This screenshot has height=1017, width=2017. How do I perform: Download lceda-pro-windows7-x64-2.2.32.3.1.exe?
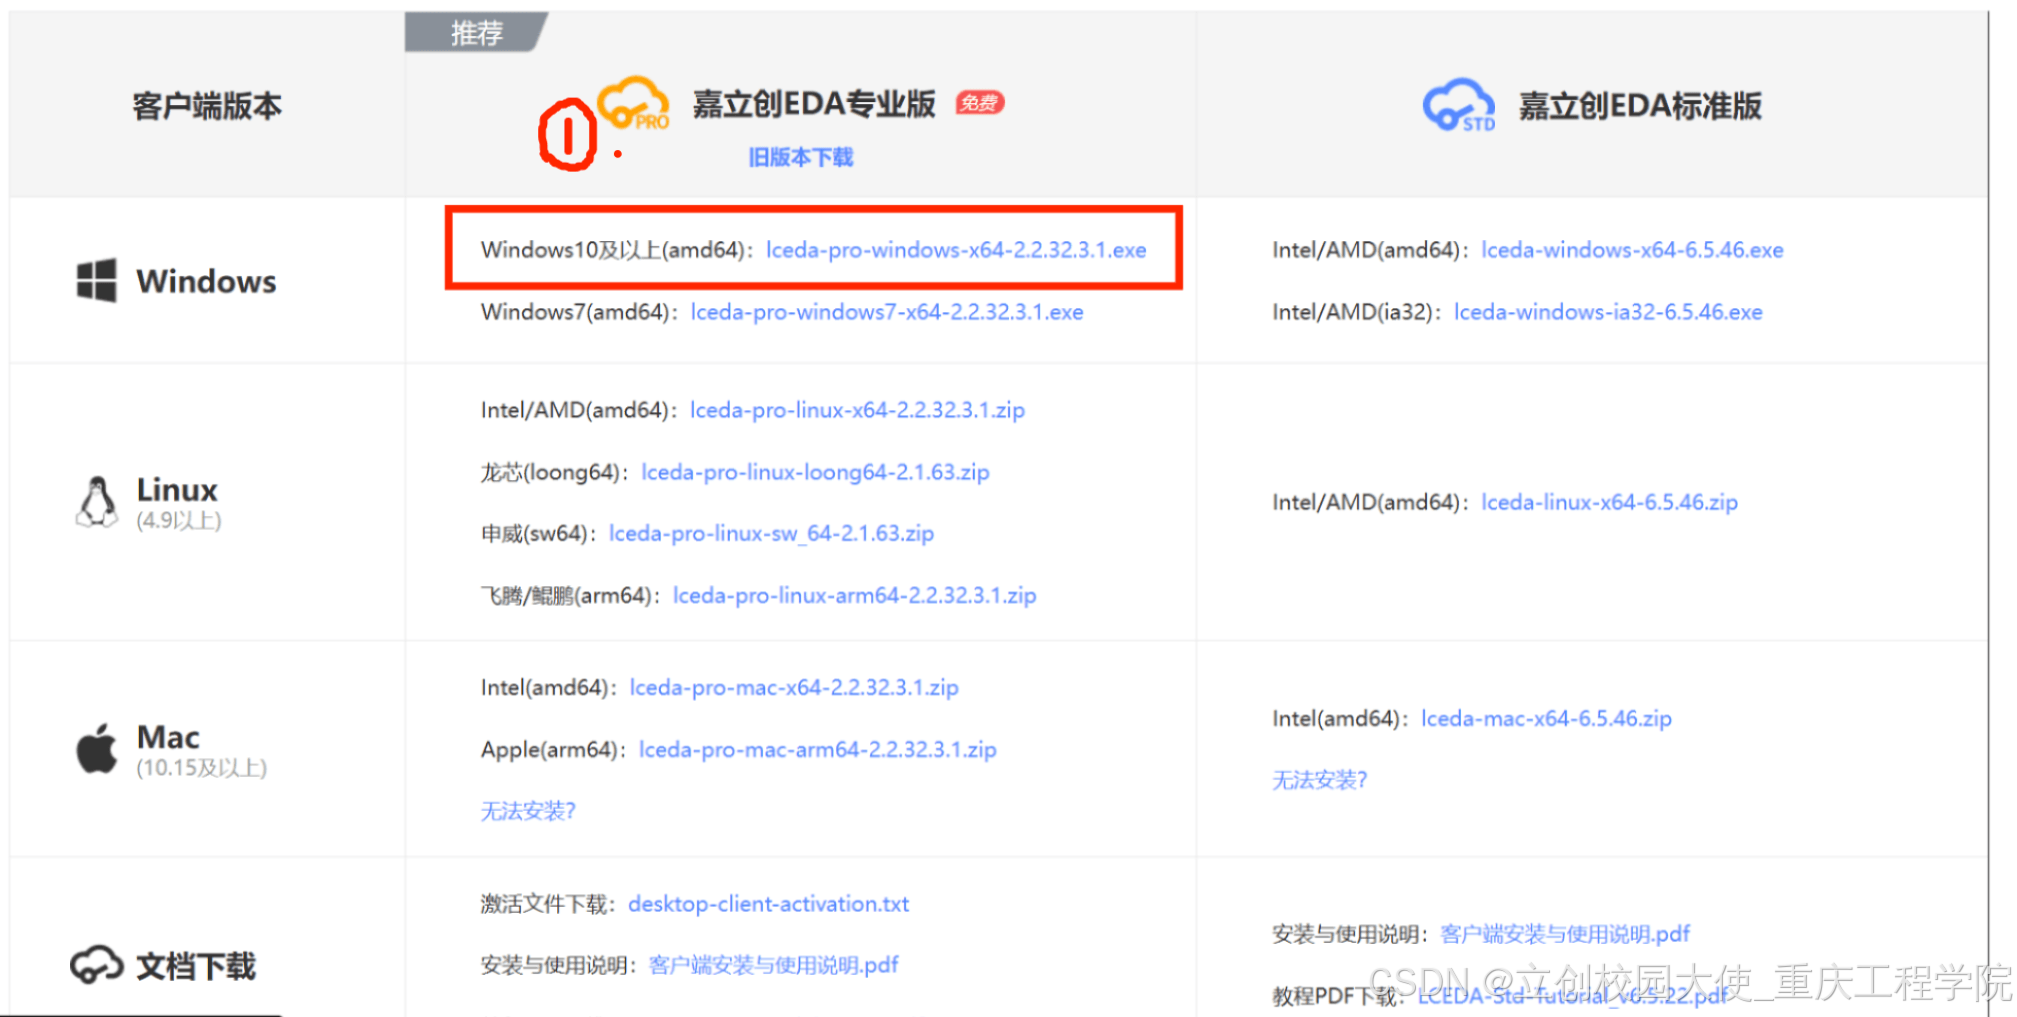887,312
